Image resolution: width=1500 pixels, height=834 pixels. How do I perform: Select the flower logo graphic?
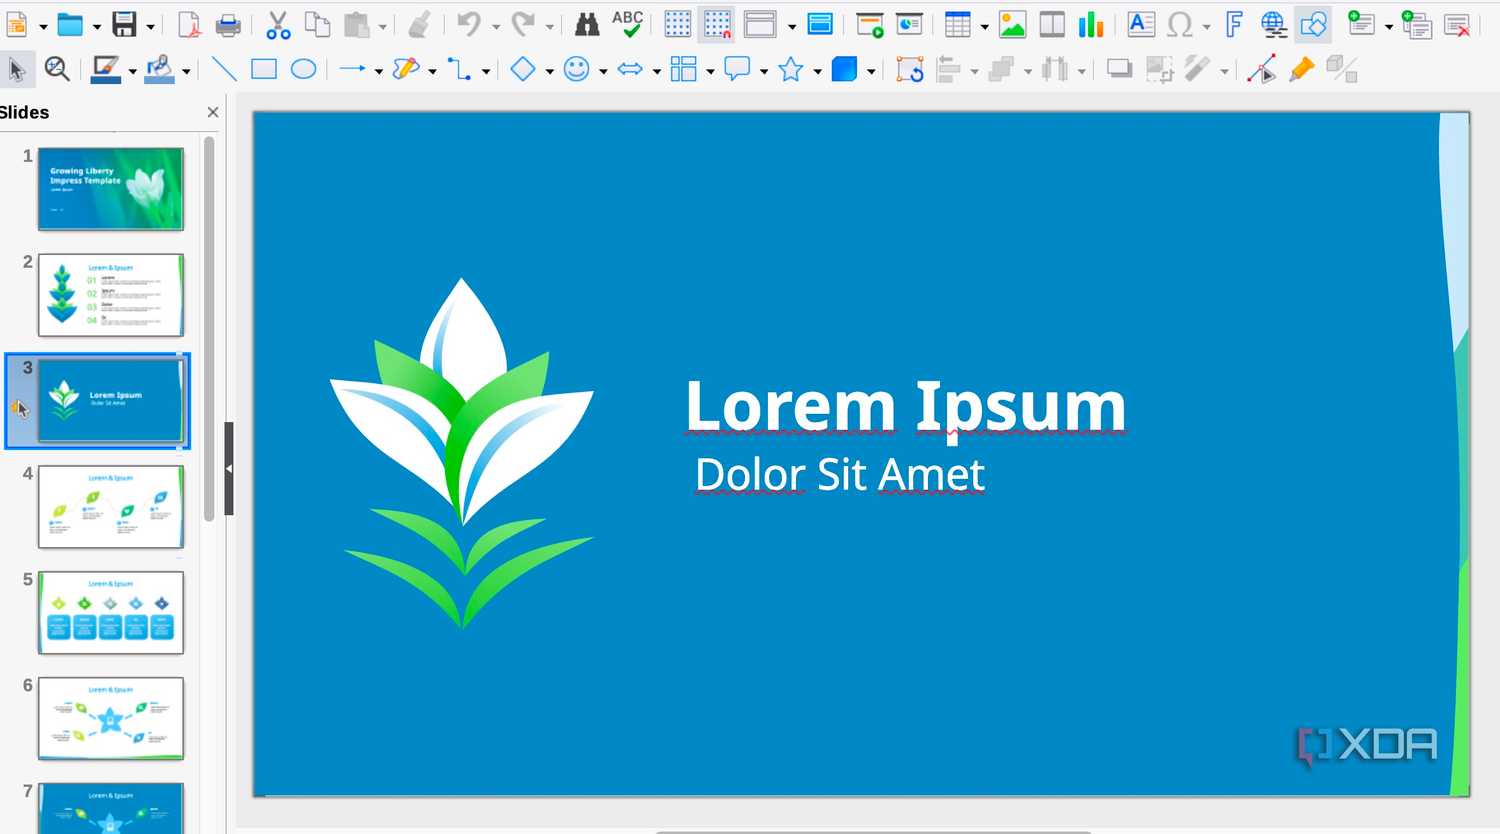click(462, 453)
